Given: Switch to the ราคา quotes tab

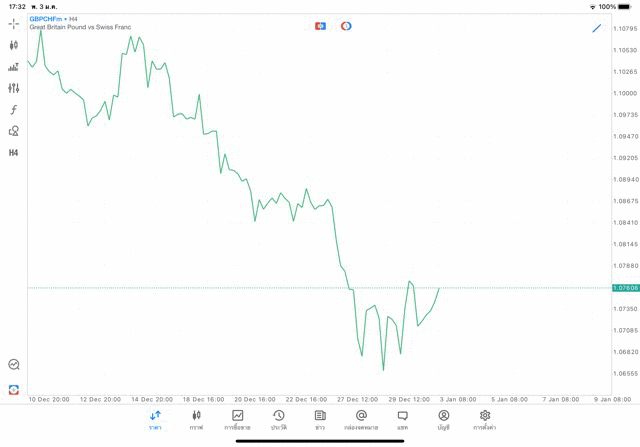Looking at the screenshot, I should coord(155,420).
